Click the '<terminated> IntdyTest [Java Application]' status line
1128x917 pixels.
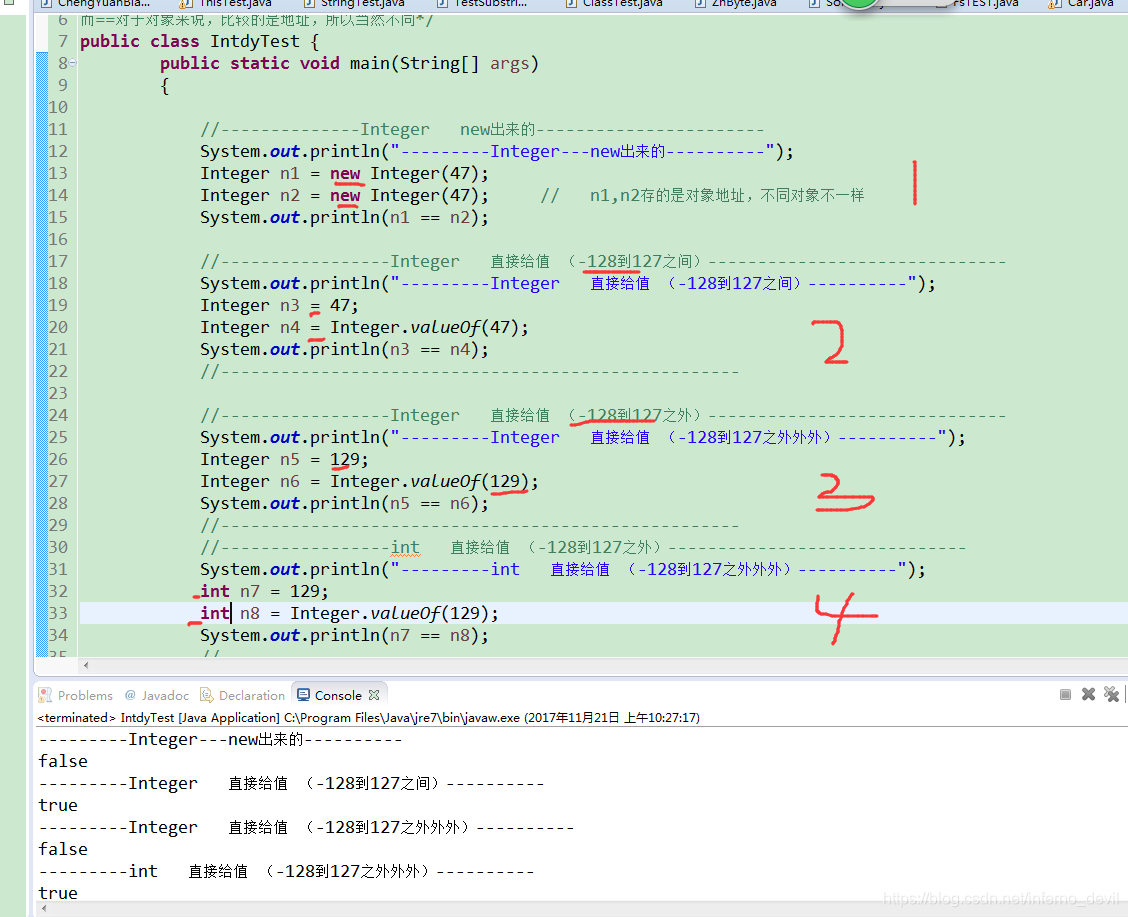(368, 717)
